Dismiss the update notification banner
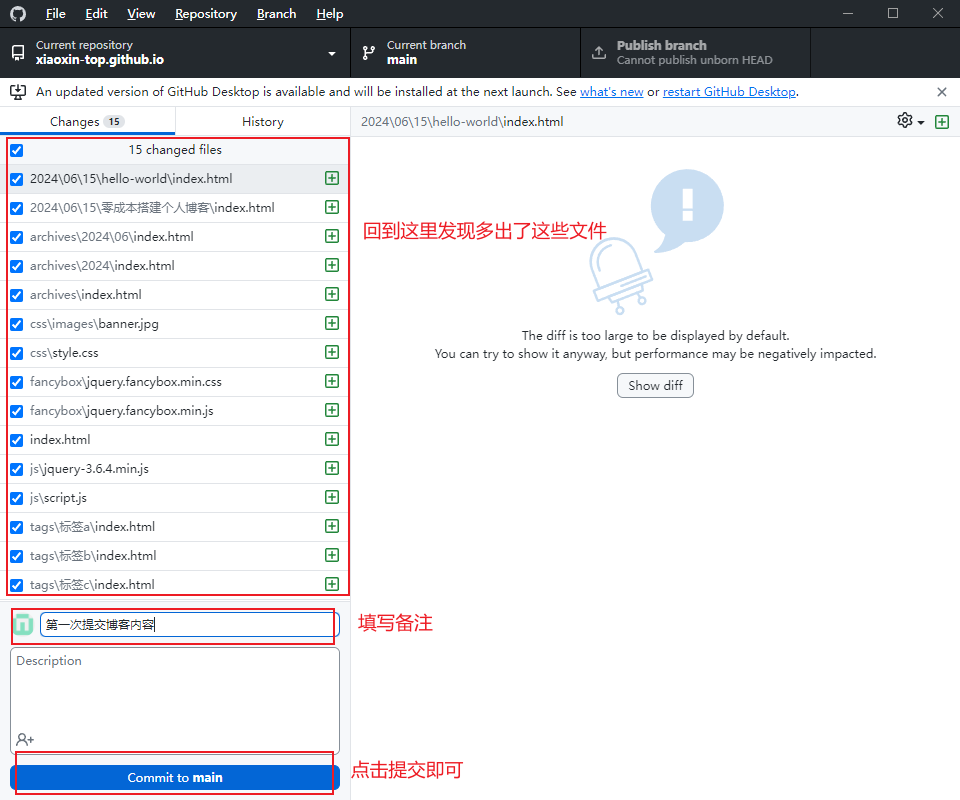960x800 pixels. (x=941, y=92)
